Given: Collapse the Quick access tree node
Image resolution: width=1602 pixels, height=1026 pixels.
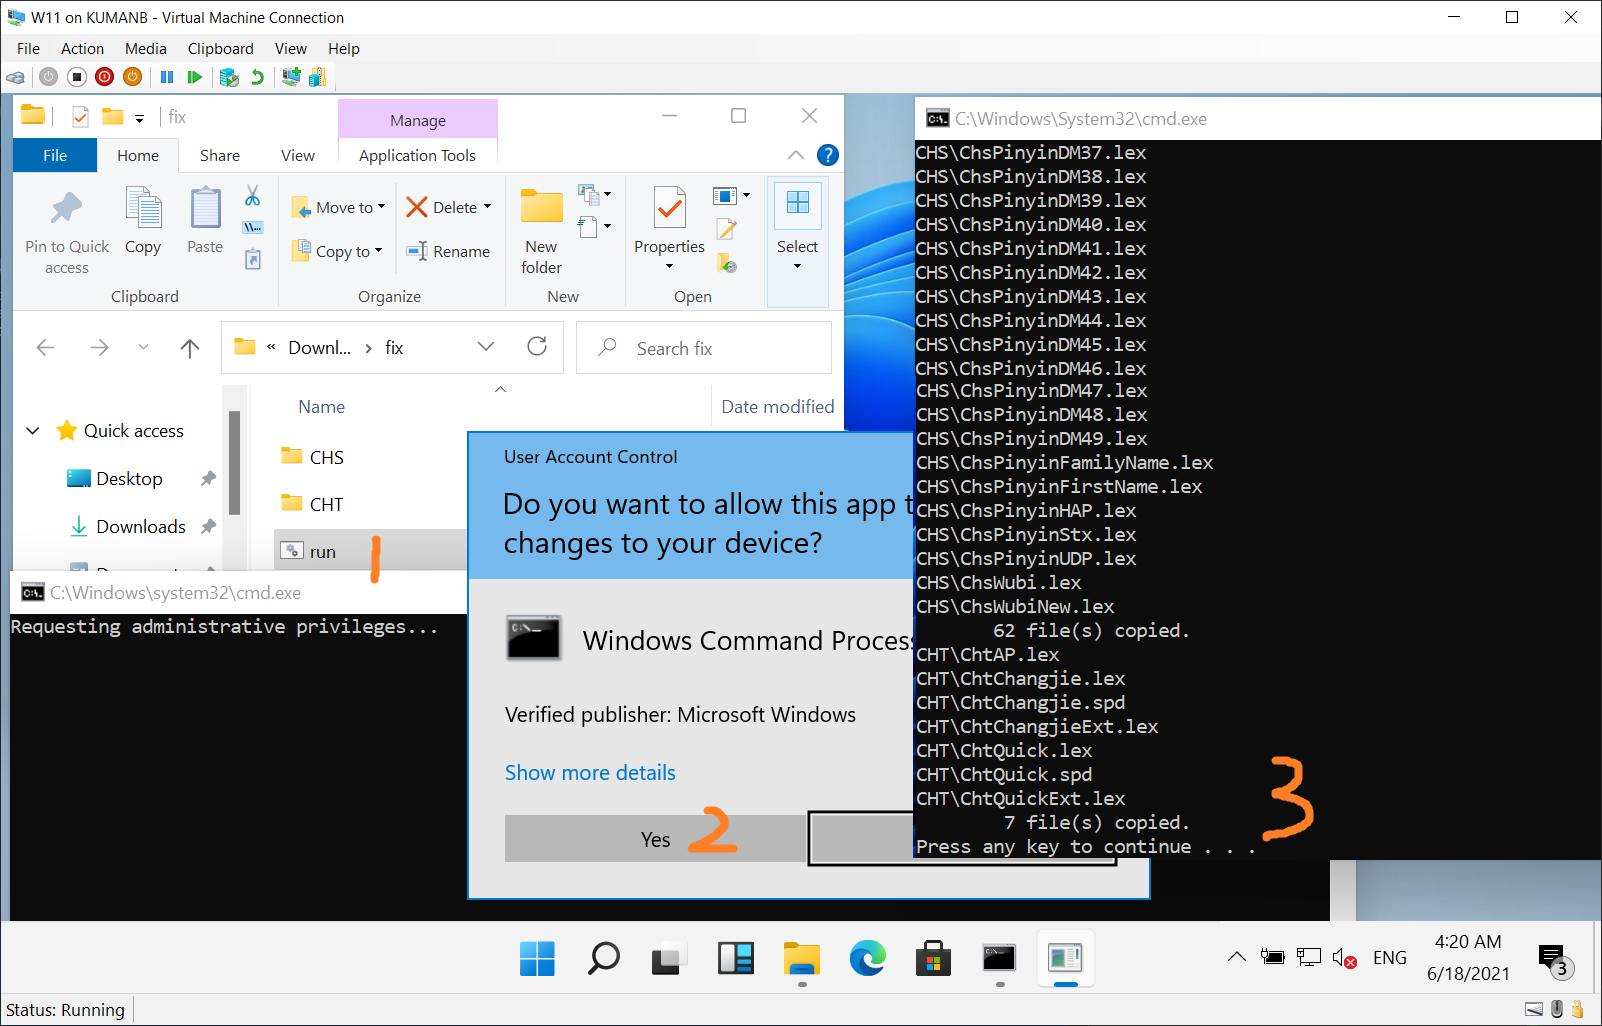Looking at the screenshot, I should (33, 431).
